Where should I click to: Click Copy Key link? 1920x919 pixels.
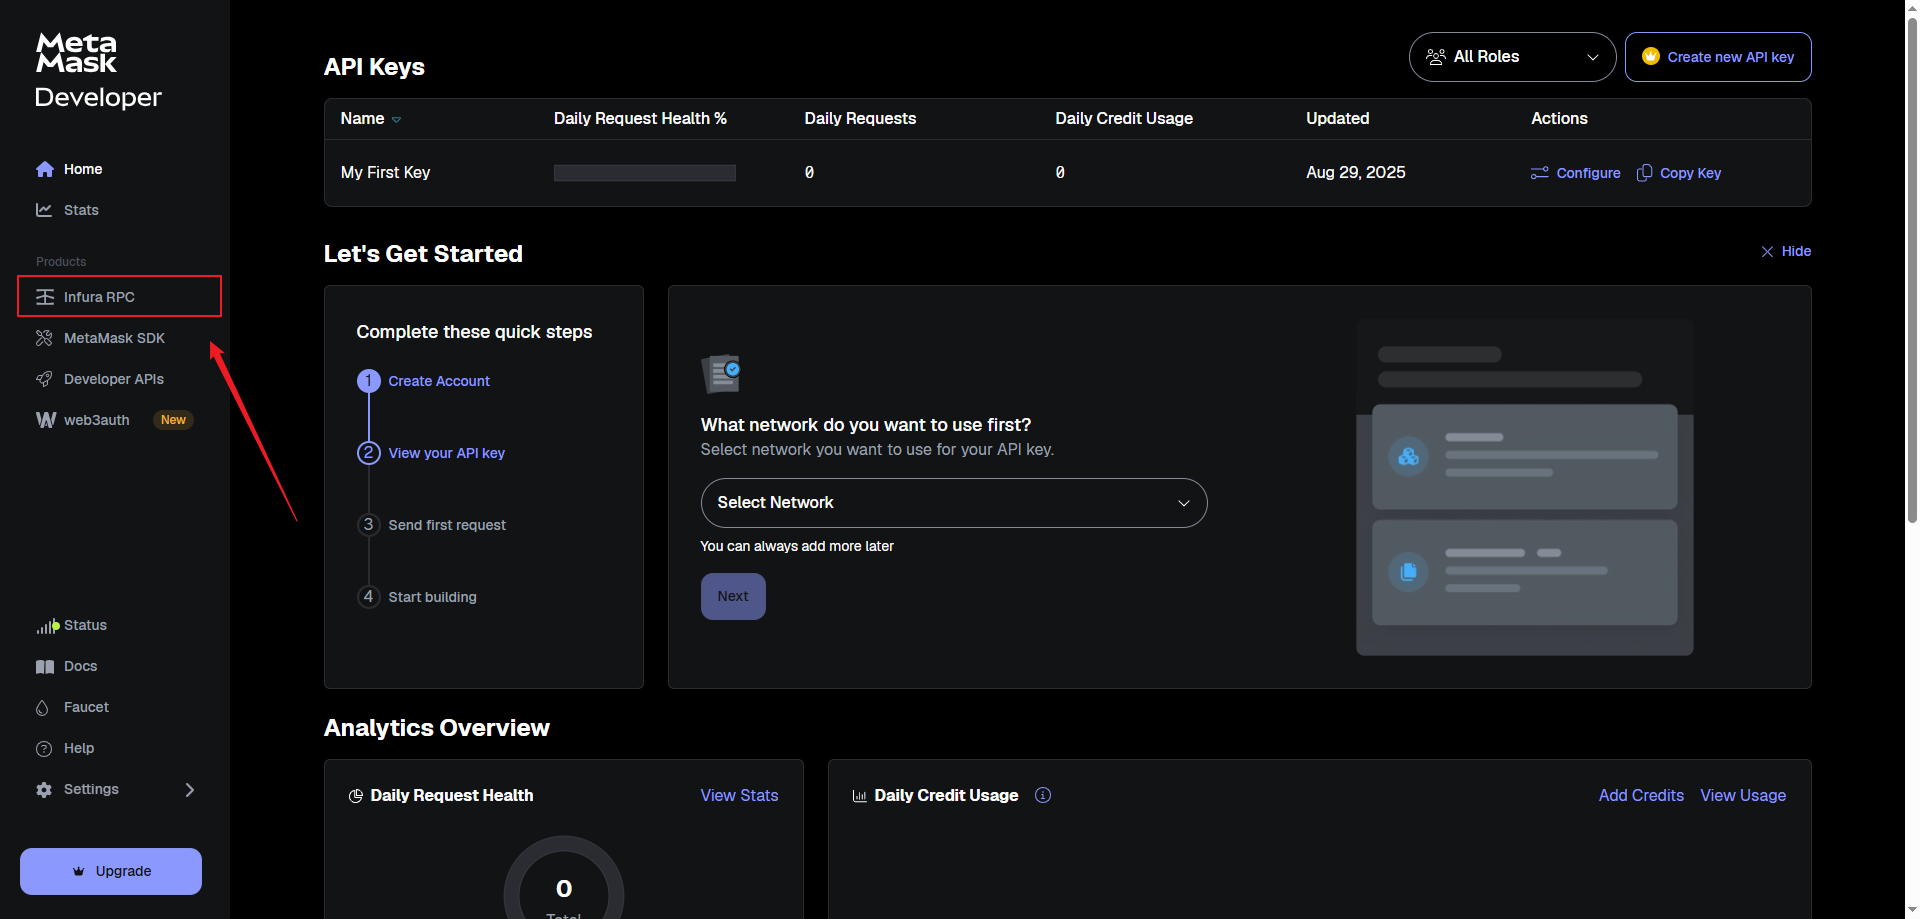pos(1679,173)
